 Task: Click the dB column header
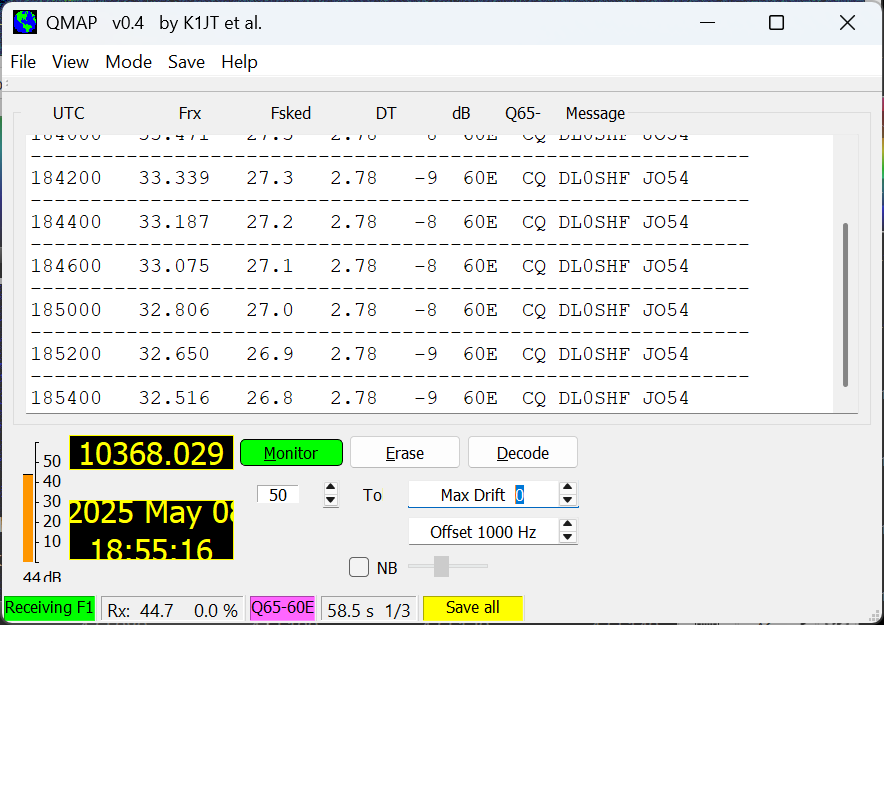461,113
